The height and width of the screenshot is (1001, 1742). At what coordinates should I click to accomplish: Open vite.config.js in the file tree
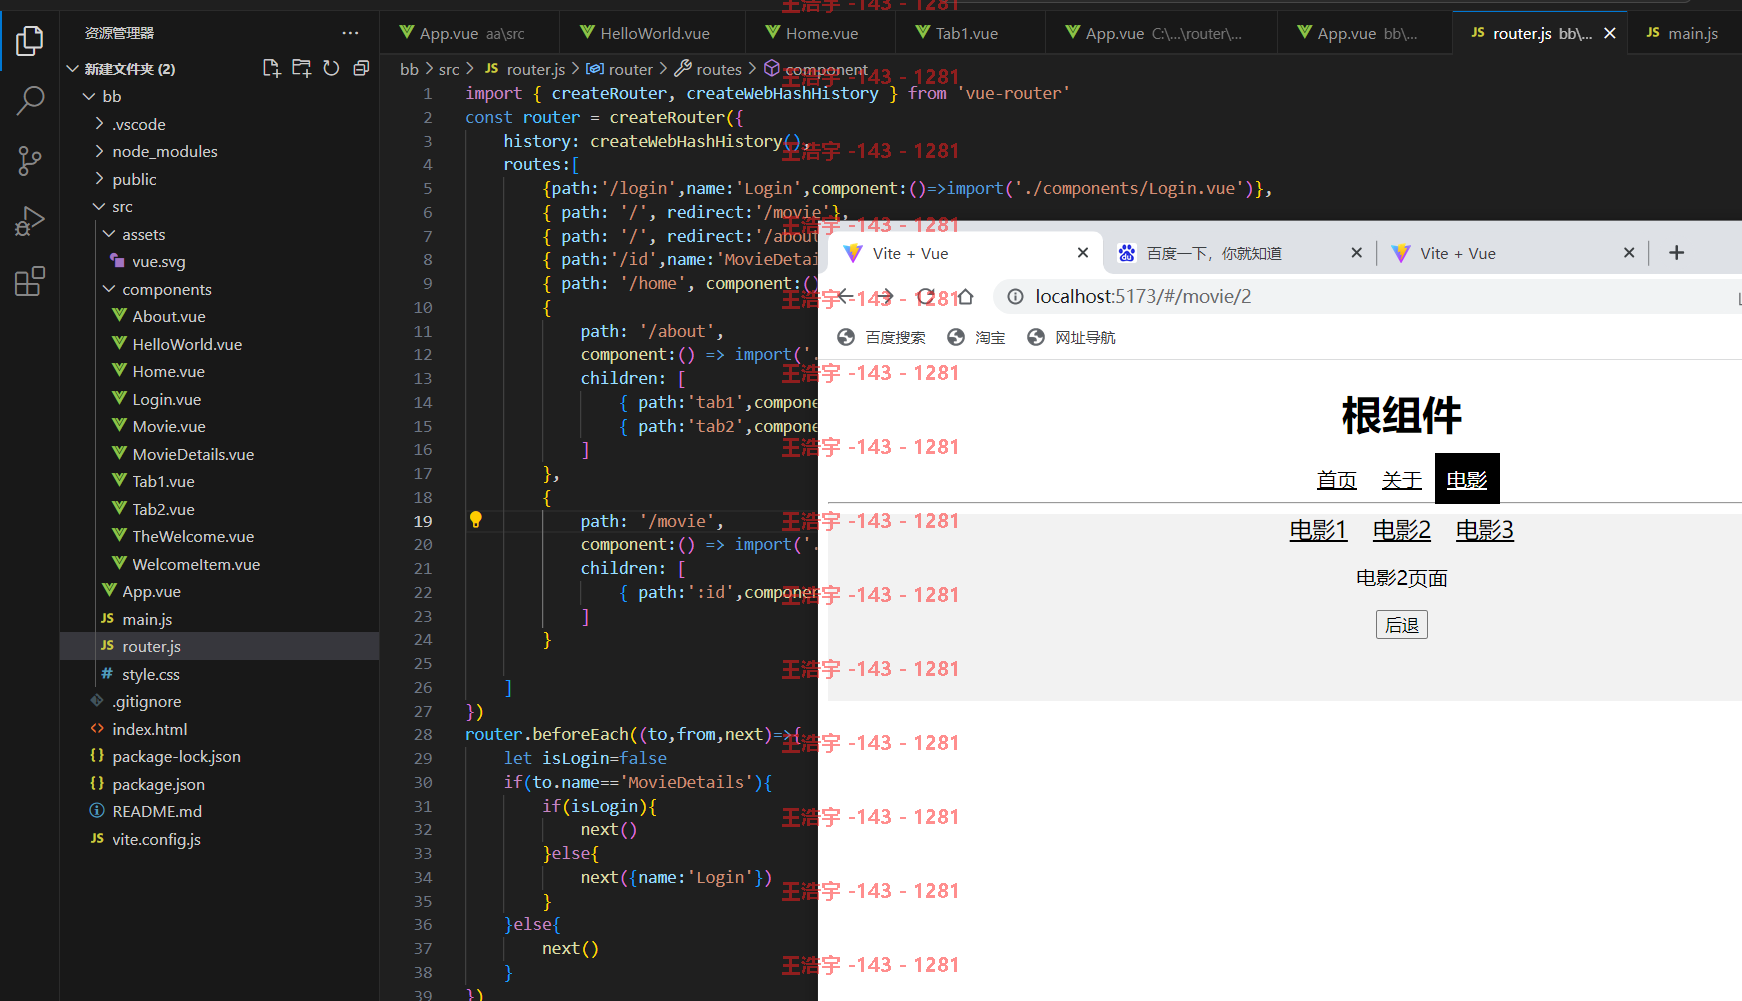click(156, 839)
